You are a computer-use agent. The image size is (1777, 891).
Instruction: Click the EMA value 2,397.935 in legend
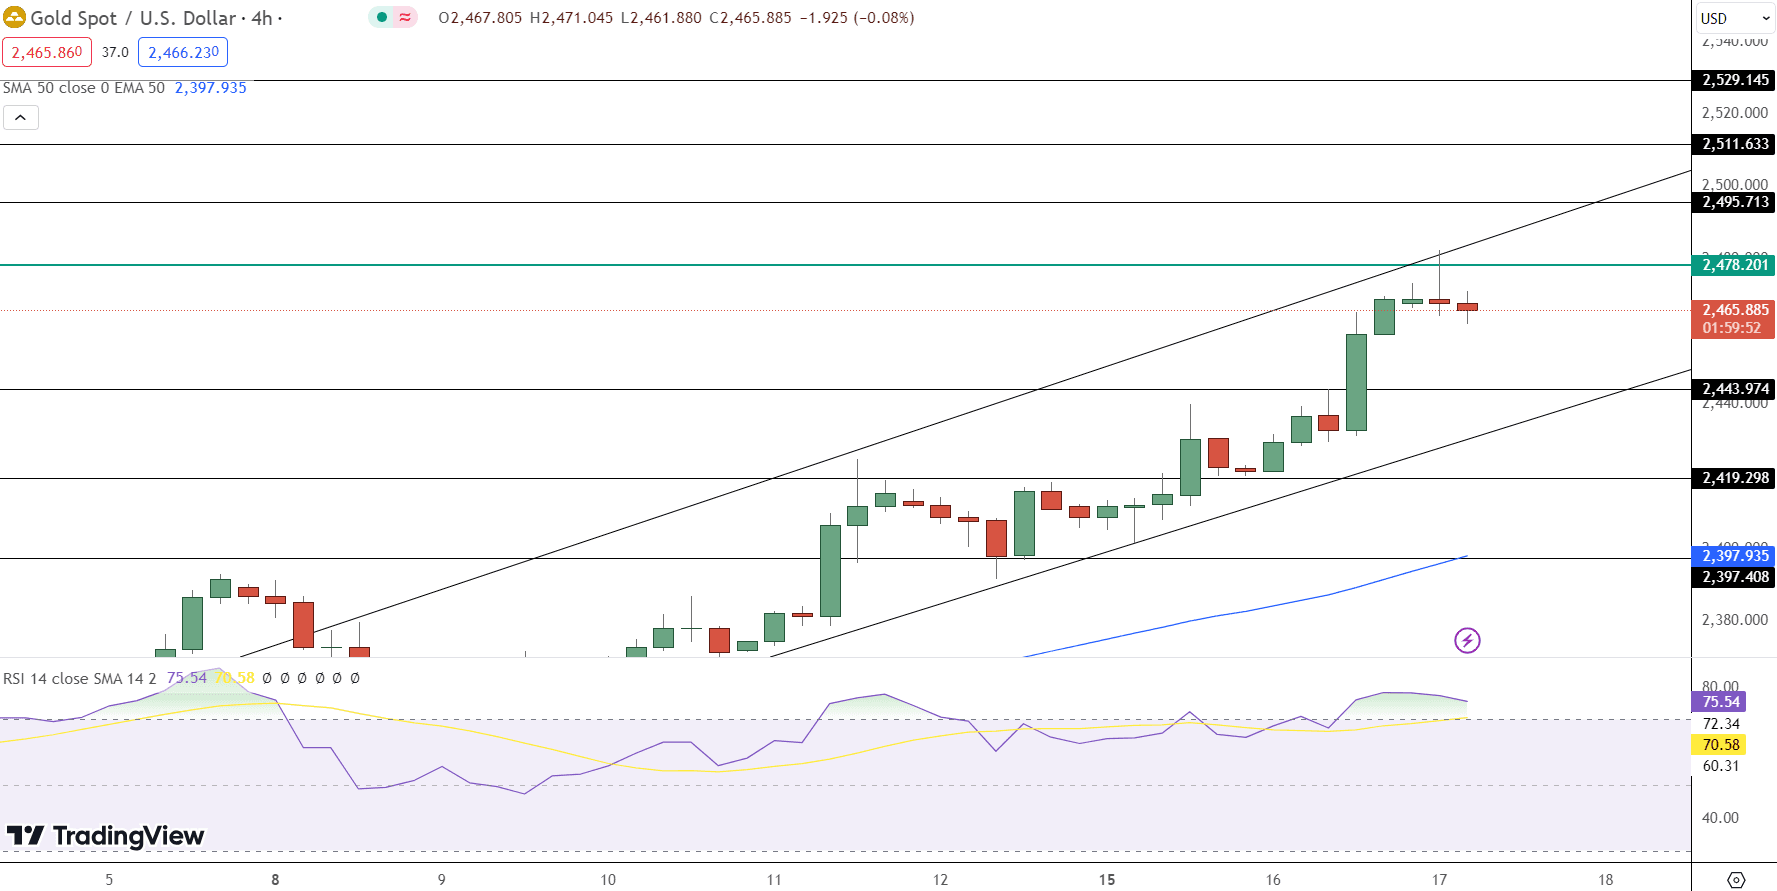coord(210,88)
